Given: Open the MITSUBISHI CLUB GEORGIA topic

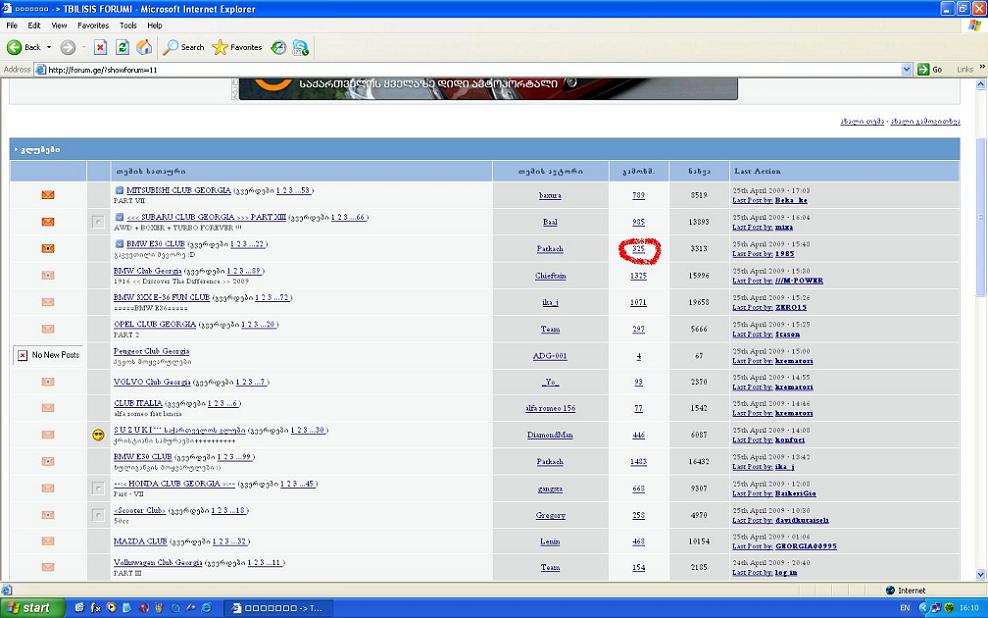Looking at the screenshot, I should [x=178, y=190].
